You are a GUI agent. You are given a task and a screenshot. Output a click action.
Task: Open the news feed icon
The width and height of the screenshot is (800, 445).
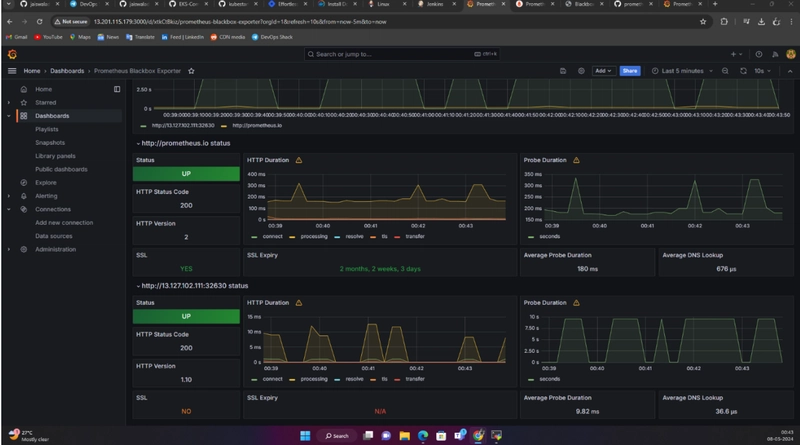[775, 54]
